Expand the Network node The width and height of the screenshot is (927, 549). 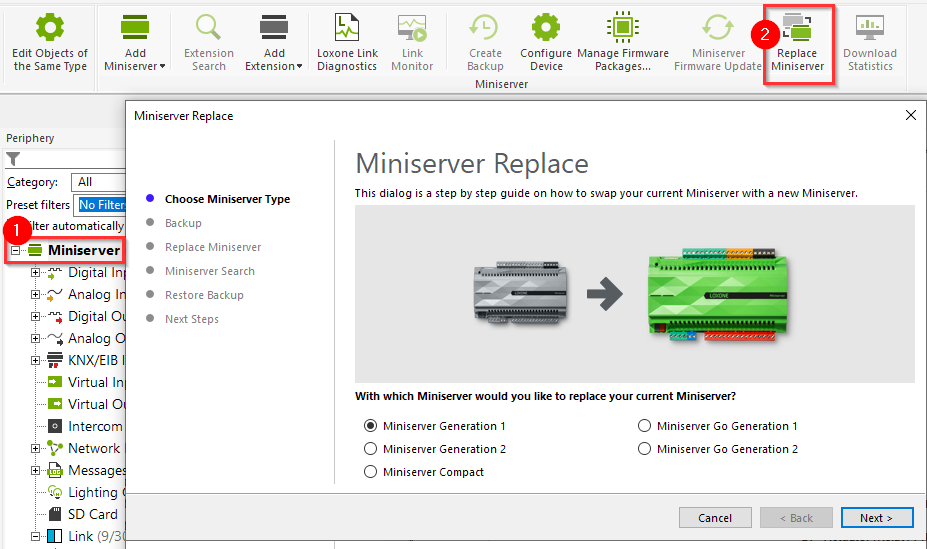(35, 448)
